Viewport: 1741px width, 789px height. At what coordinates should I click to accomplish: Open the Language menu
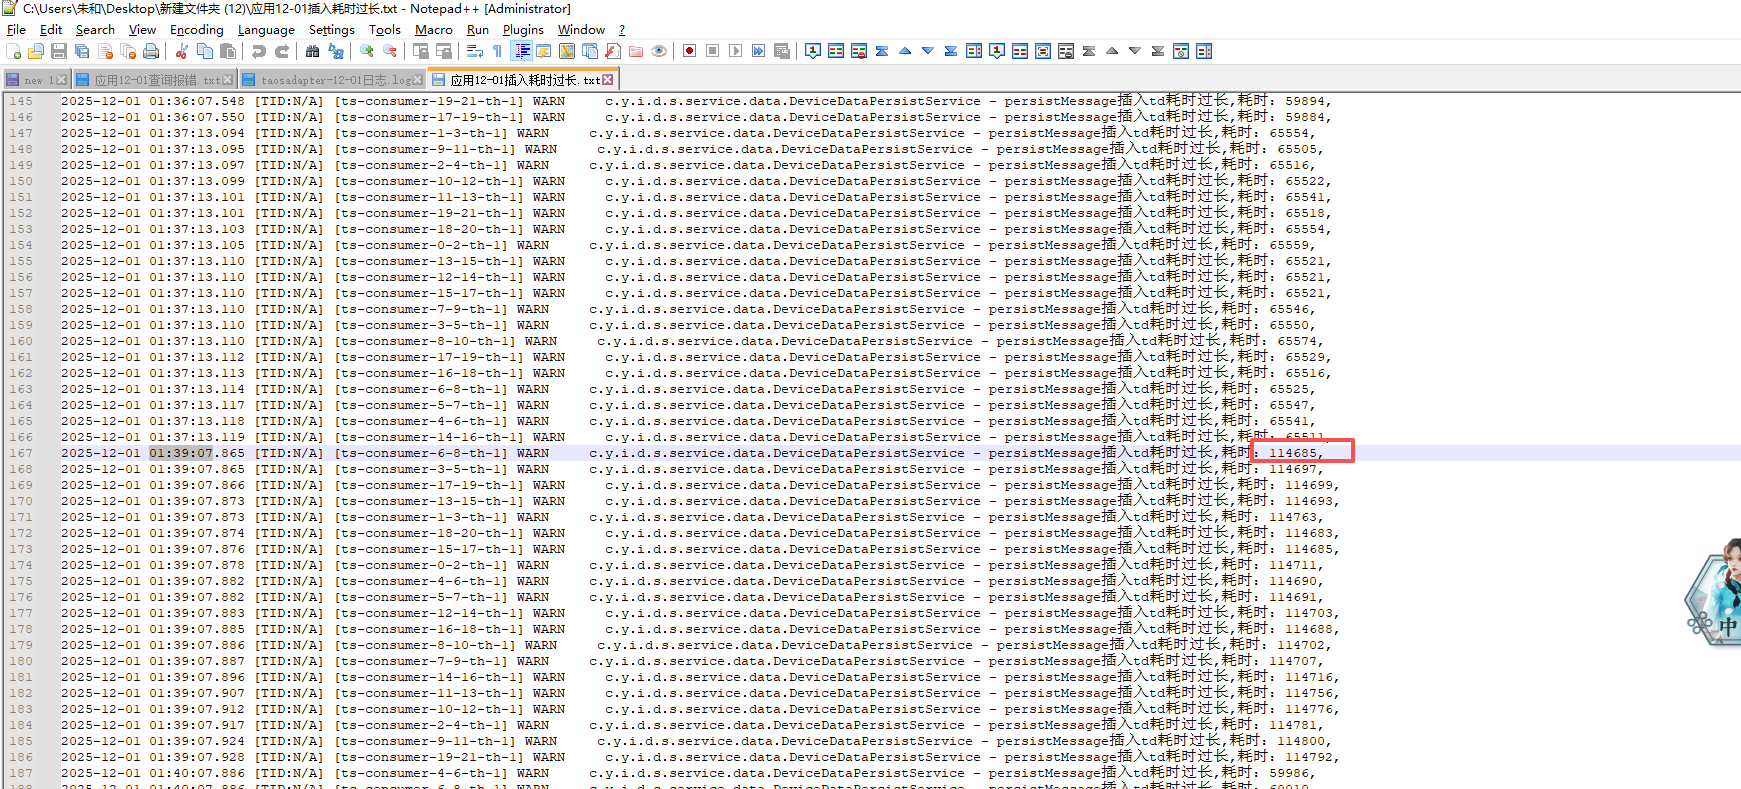tap(266, 30)
